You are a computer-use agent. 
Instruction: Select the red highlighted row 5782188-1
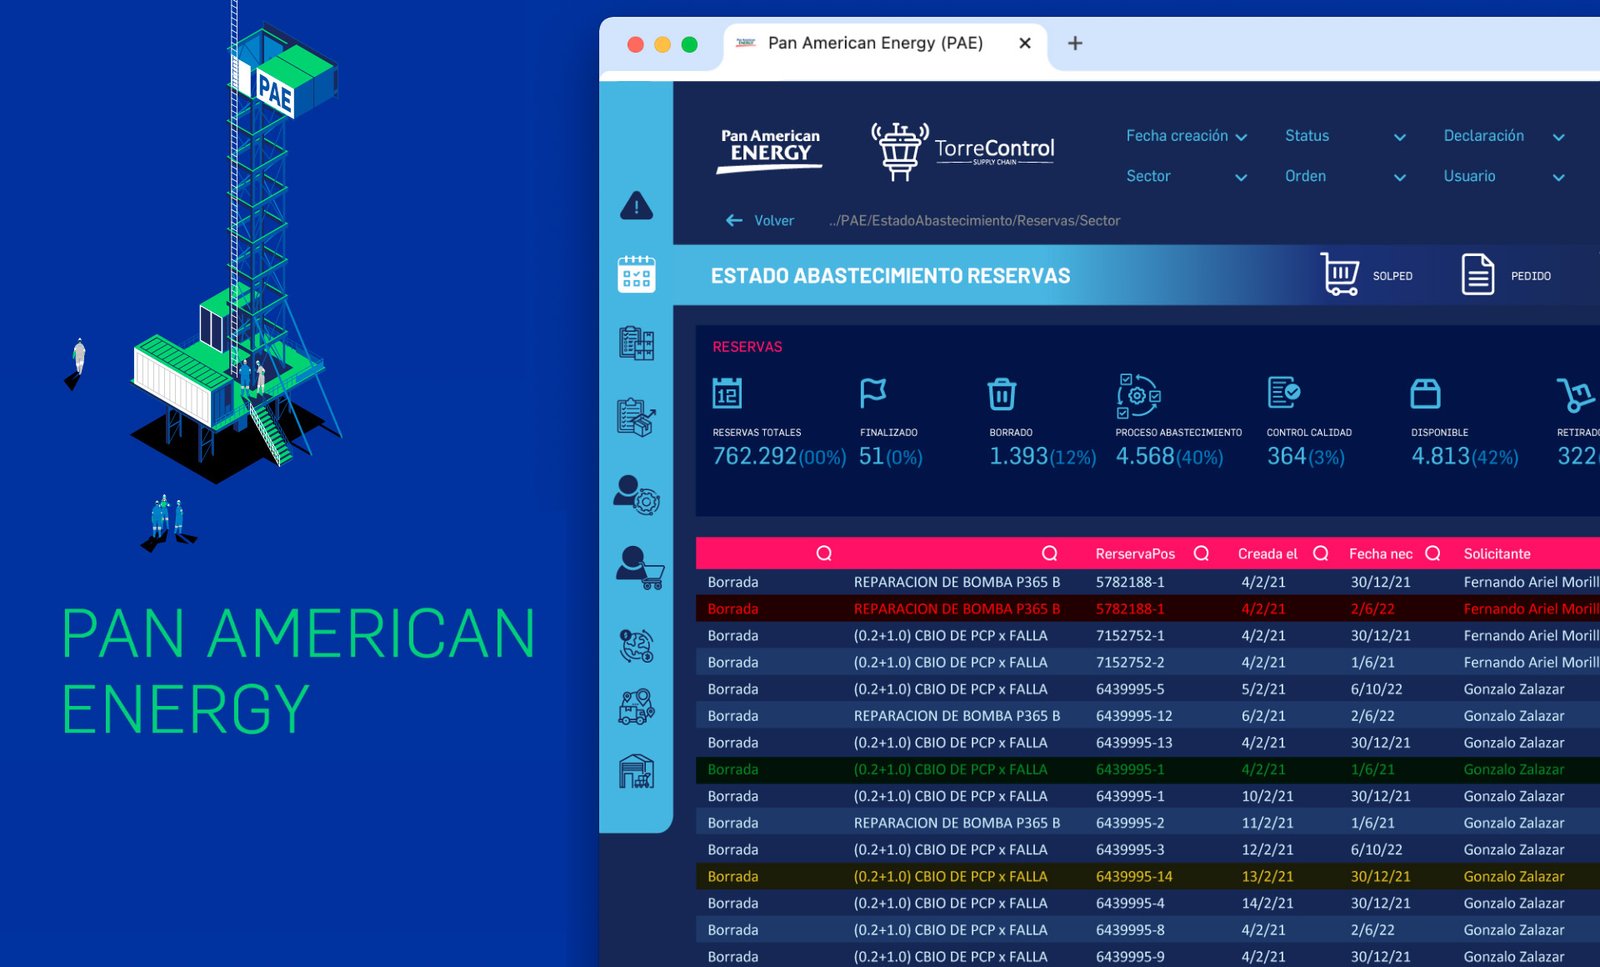(x=1130, y=609)
